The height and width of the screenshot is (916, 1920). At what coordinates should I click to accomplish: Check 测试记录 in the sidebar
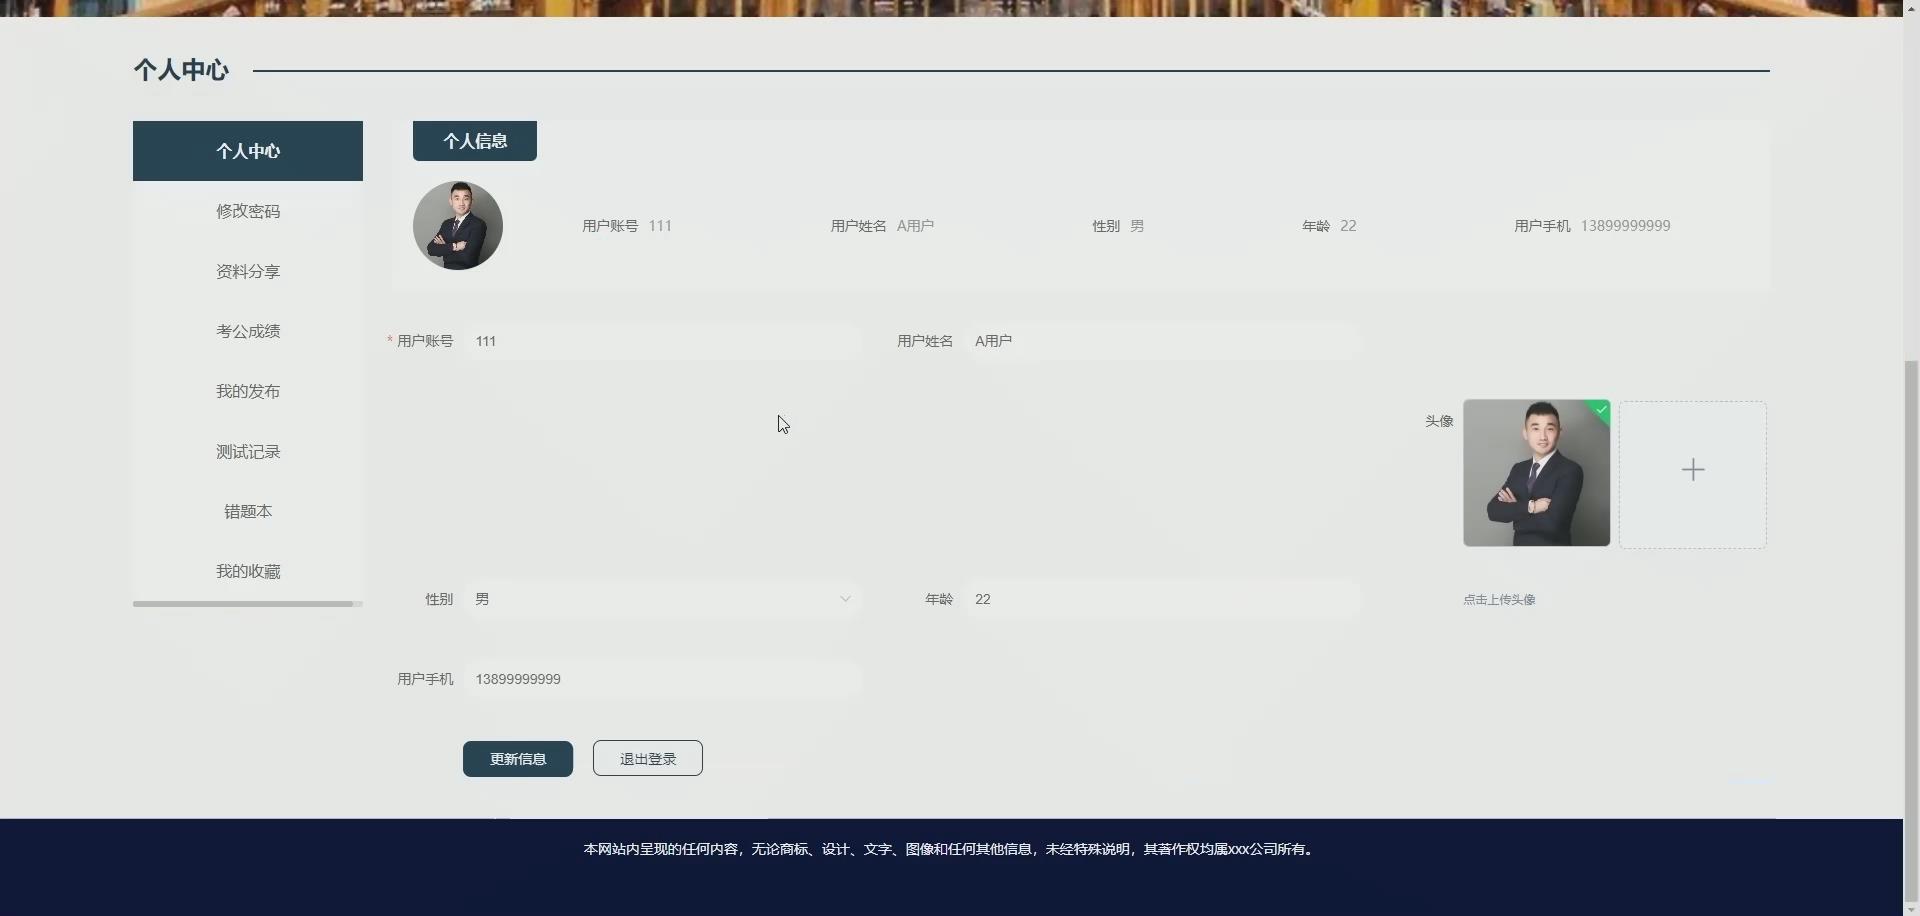coord(247,451)
